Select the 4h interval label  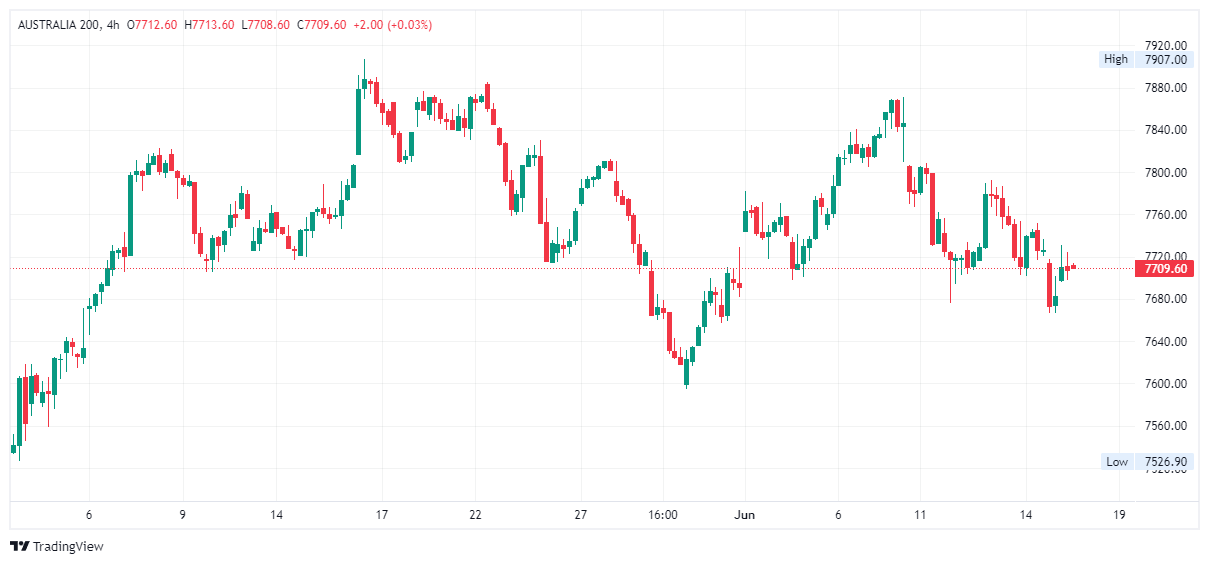point(113,25)
